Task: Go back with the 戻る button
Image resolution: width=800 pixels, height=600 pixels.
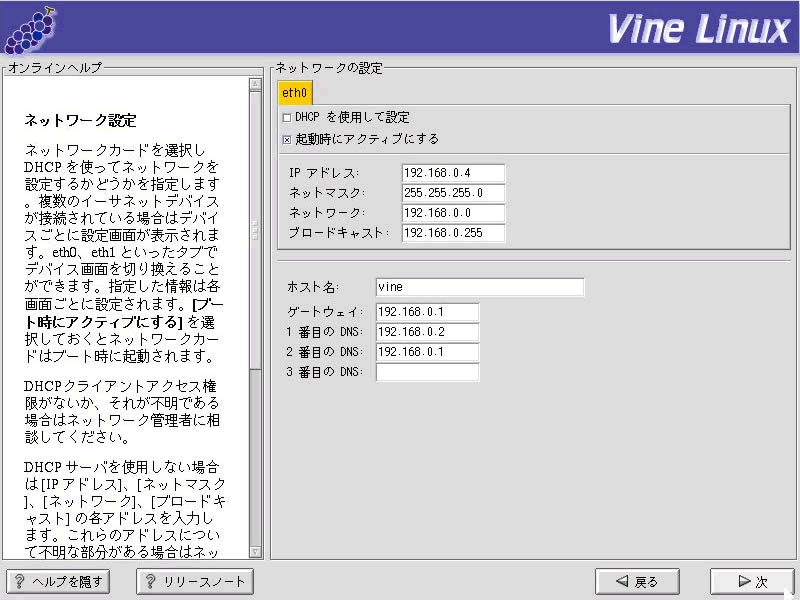Action: pyautogui.click(x=637, y=582)
